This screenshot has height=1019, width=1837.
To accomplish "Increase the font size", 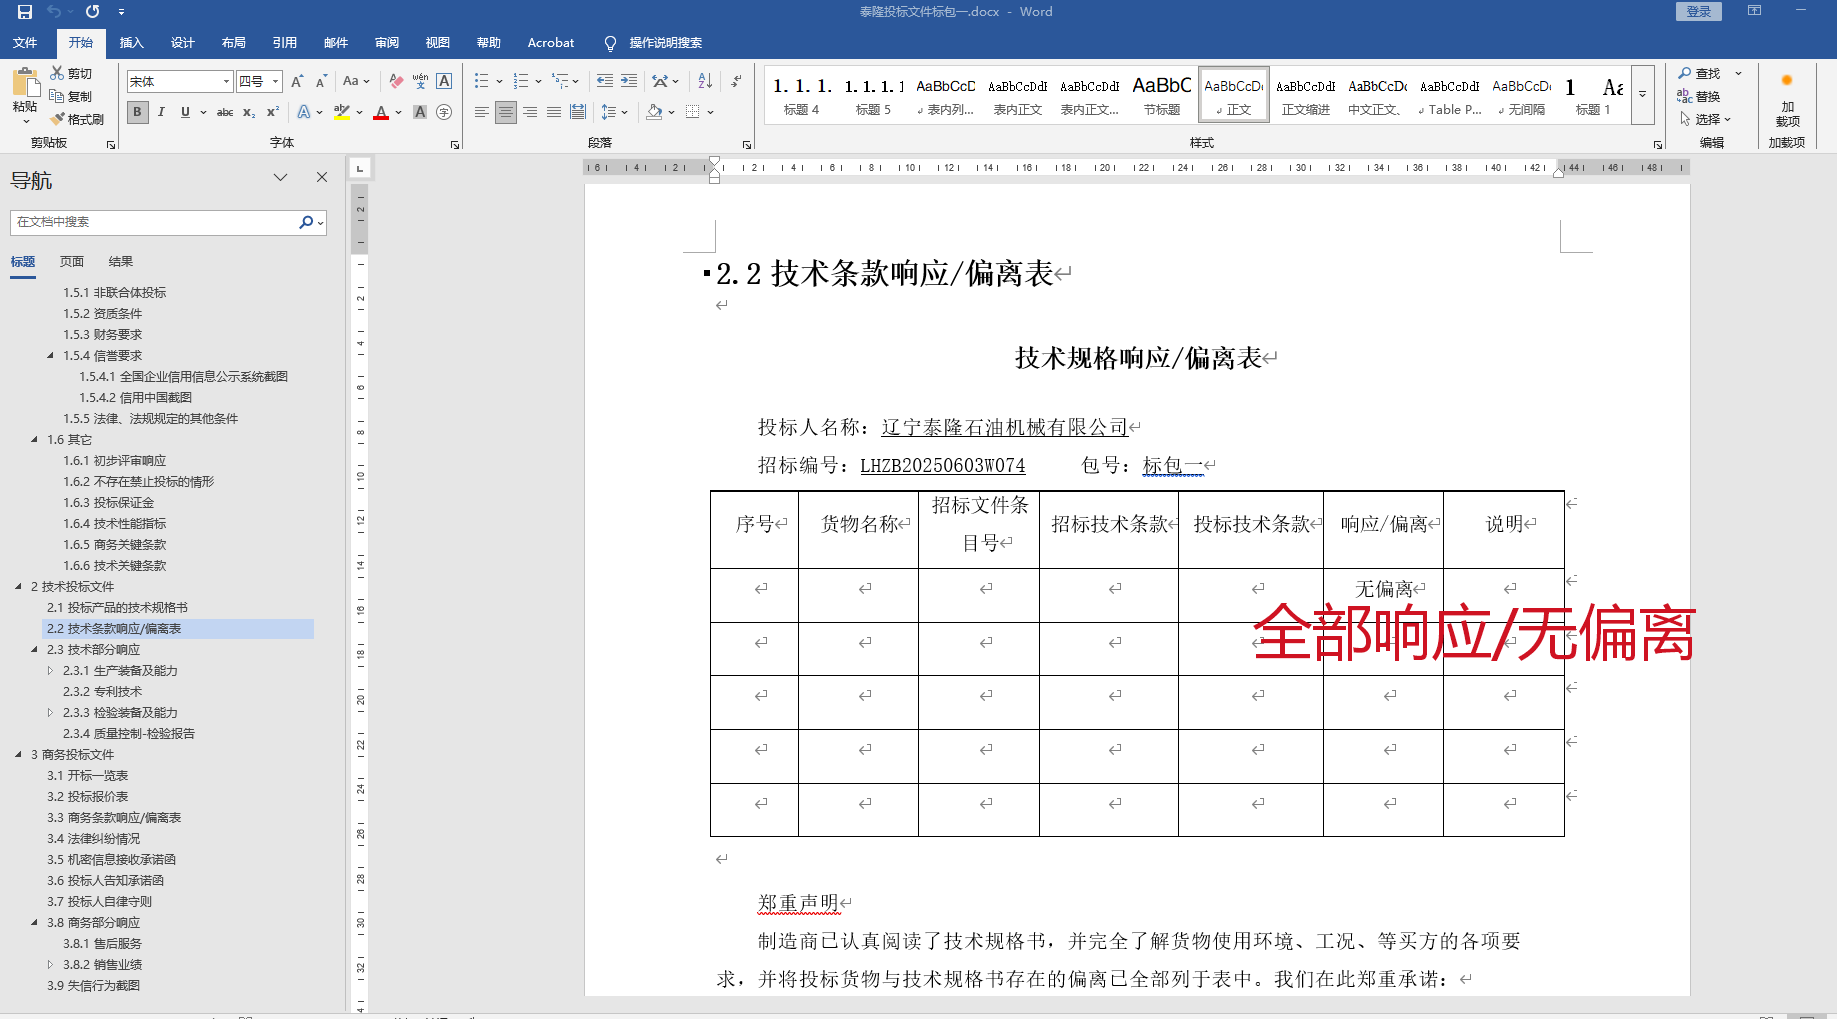I will coord(297,82).
